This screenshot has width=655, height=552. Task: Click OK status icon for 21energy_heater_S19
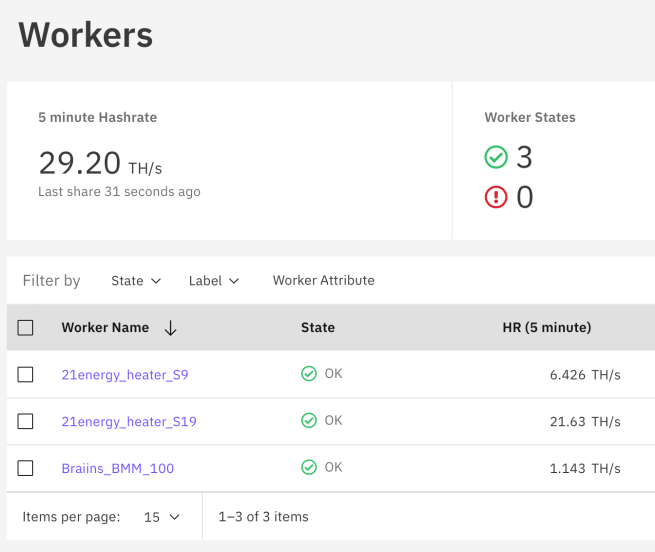click(309, 421)
